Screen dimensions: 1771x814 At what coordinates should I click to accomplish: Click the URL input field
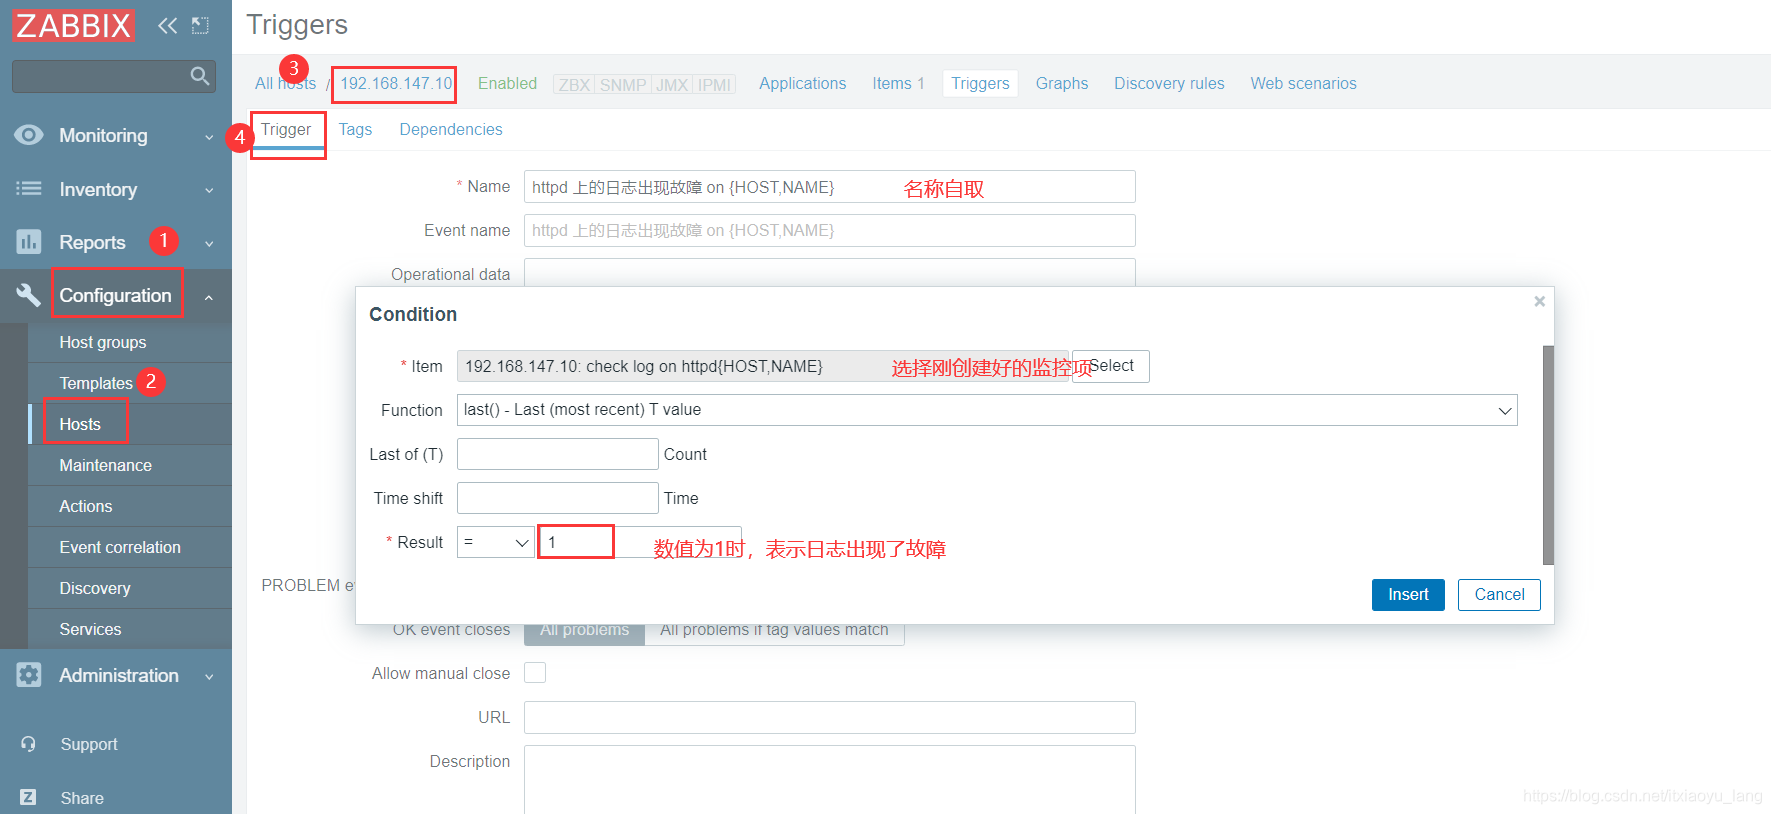(x=830, y=717)
